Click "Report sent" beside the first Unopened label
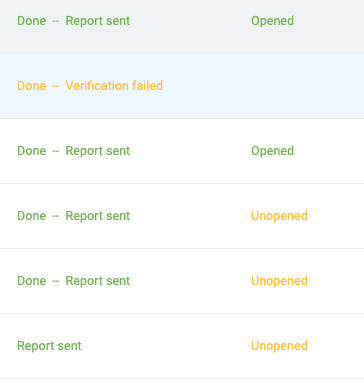Screen dimensions: 364x385 [x=98, y=216]
